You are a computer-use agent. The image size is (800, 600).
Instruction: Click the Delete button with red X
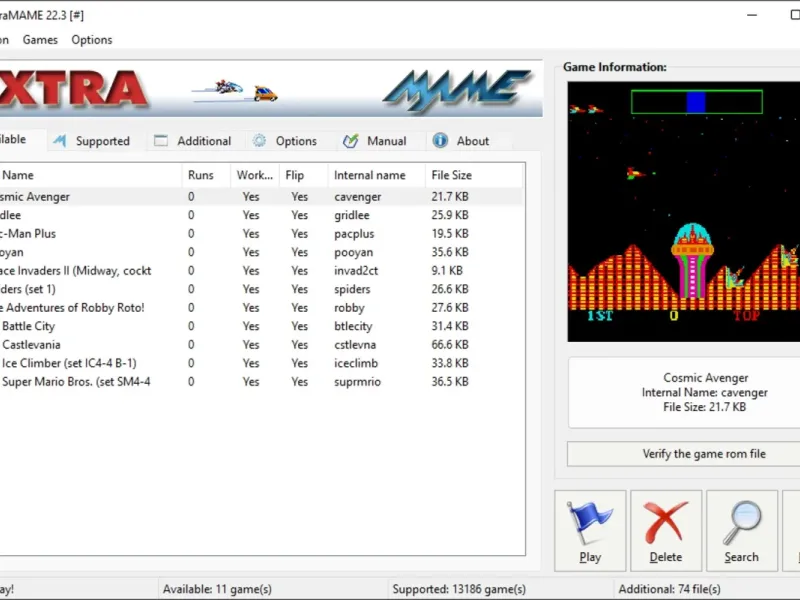pos(666,531)
